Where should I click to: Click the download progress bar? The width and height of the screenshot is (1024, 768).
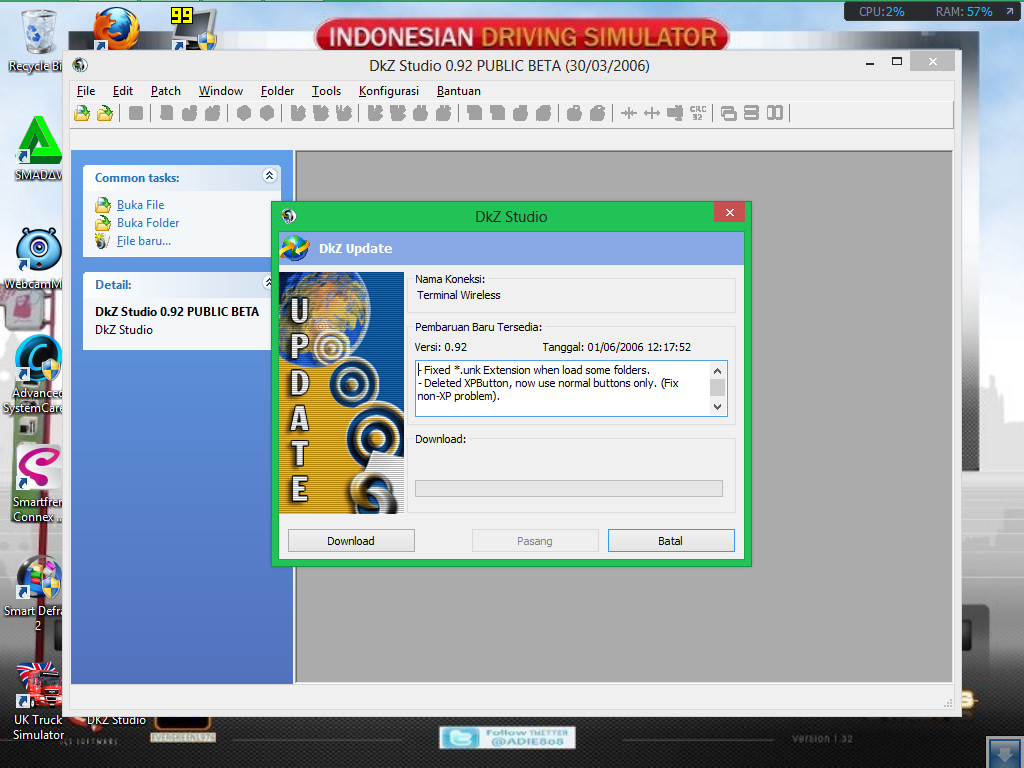[x=569, y=488]
